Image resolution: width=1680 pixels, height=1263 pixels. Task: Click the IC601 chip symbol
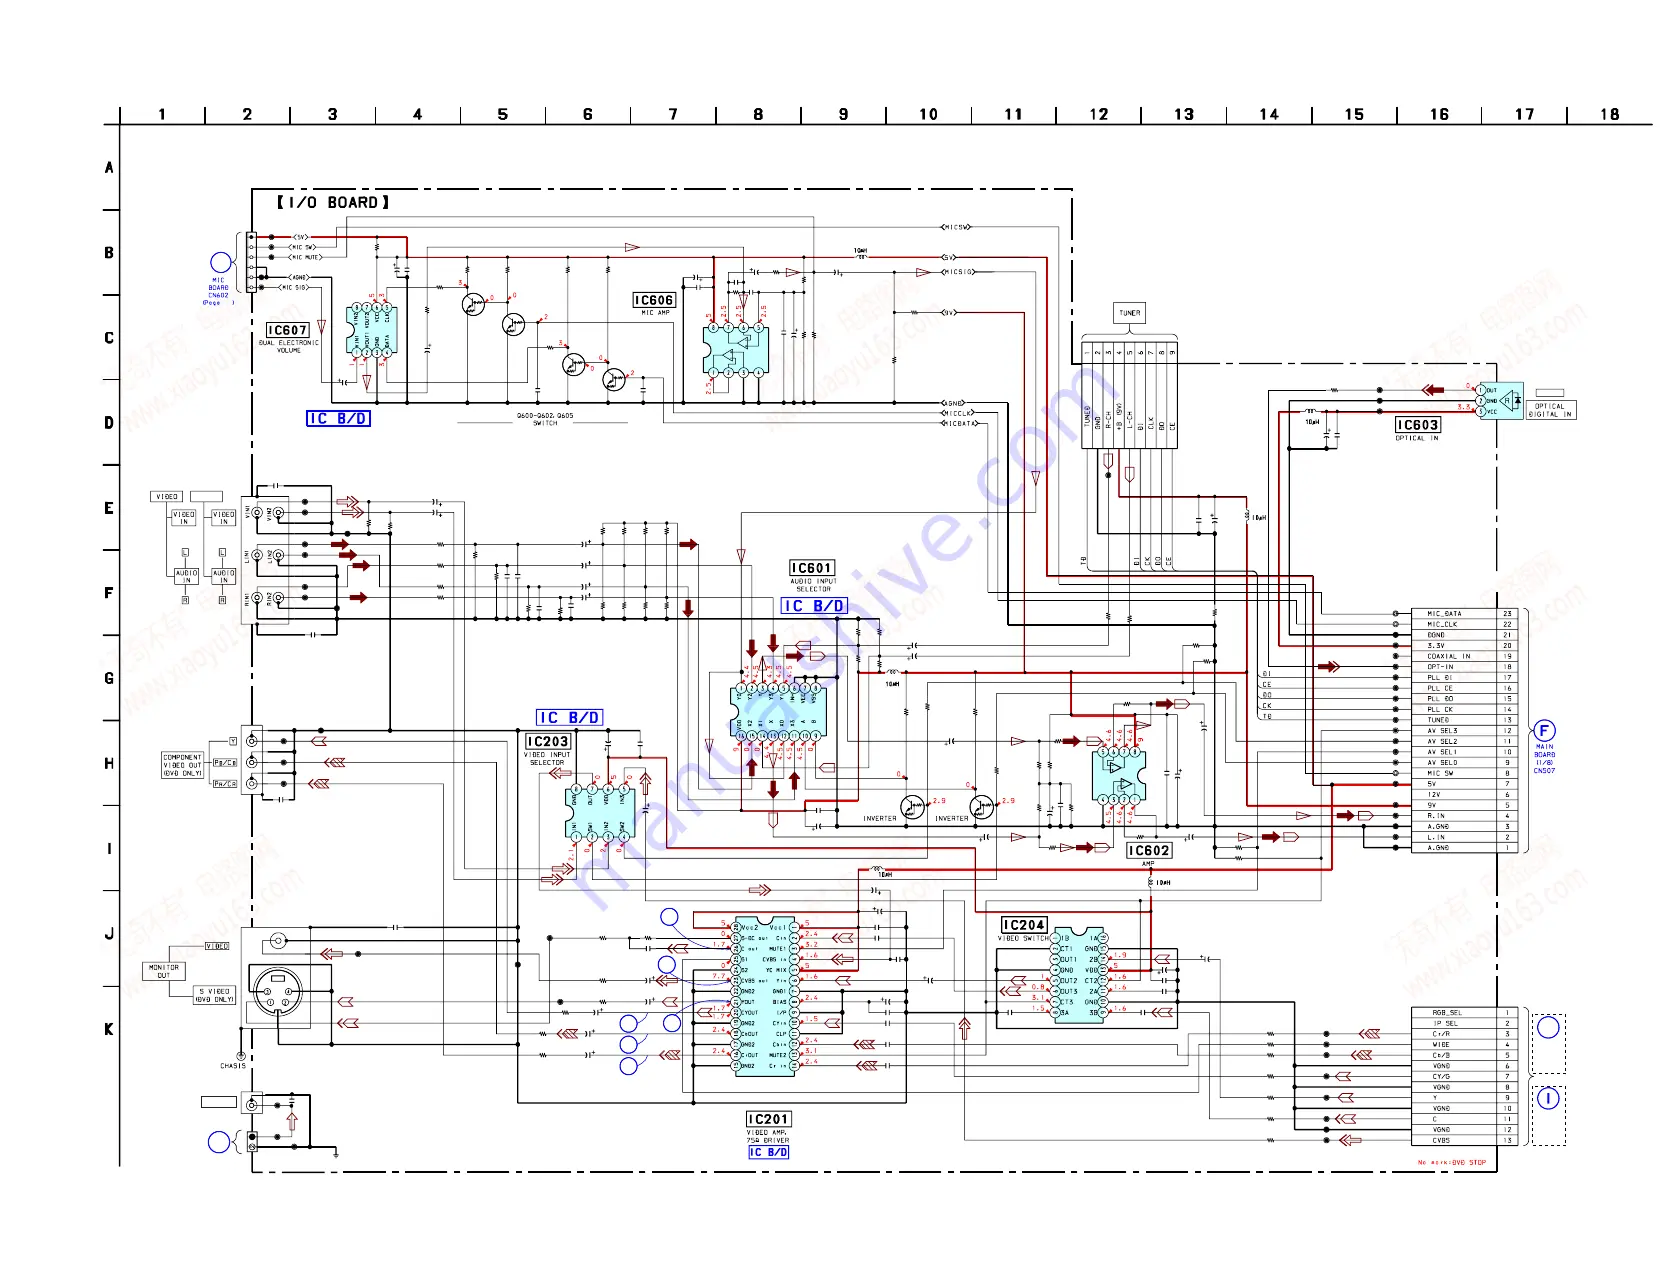coord(777,712)
